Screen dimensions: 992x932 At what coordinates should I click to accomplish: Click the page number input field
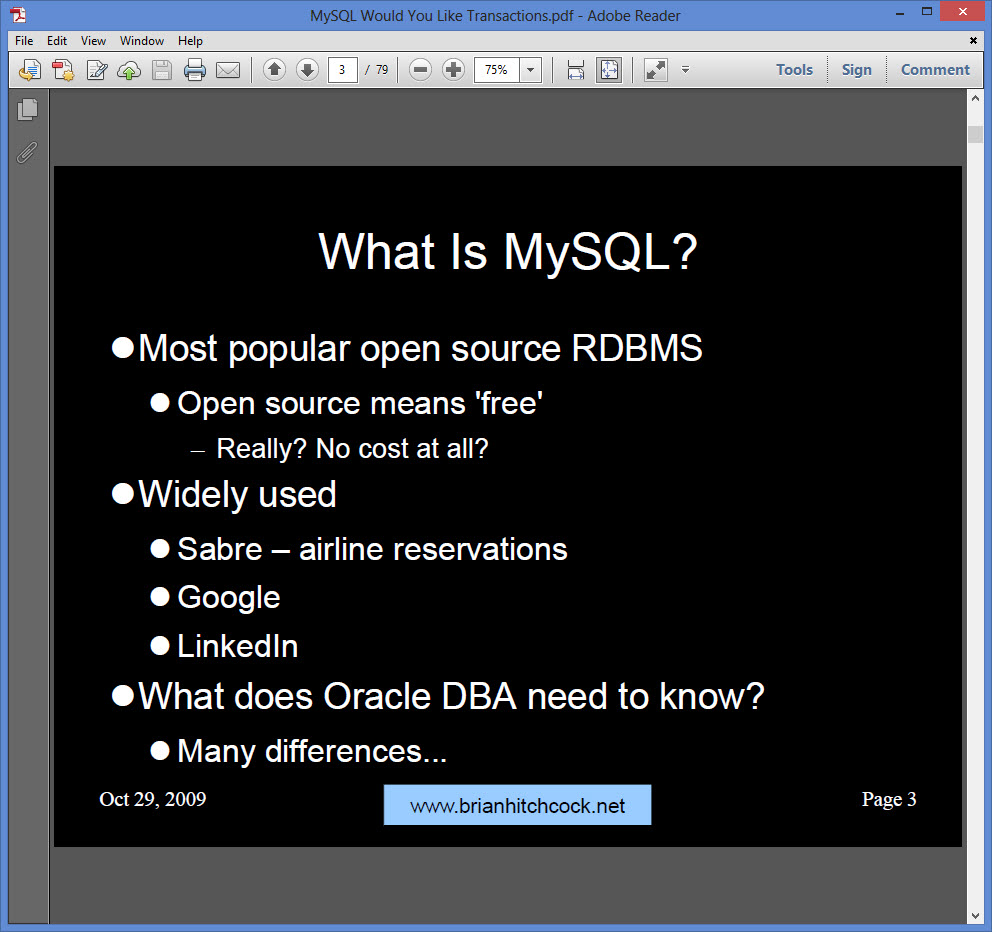344,70
